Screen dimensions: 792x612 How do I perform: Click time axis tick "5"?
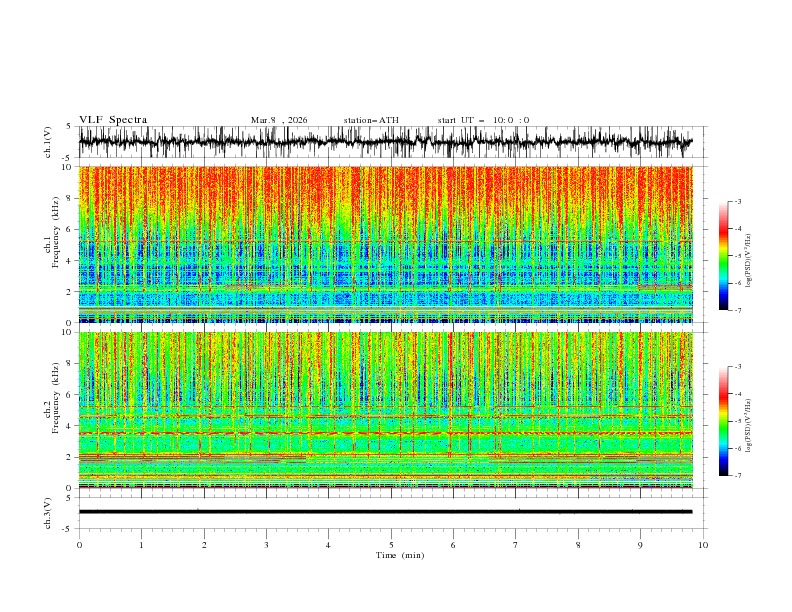click(x=391, y=545)
